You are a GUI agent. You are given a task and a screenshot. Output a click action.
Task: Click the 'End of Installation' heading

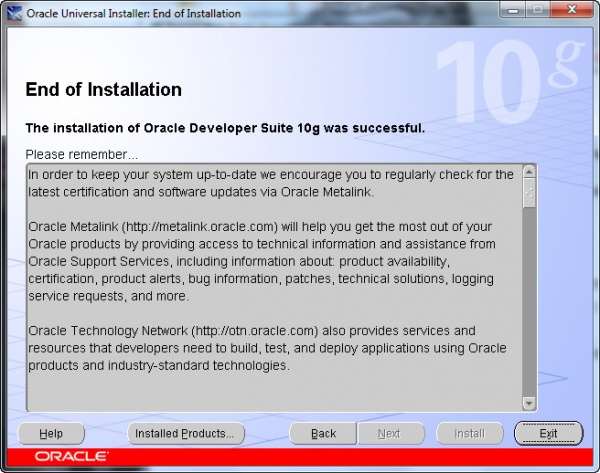pos(103,90)
